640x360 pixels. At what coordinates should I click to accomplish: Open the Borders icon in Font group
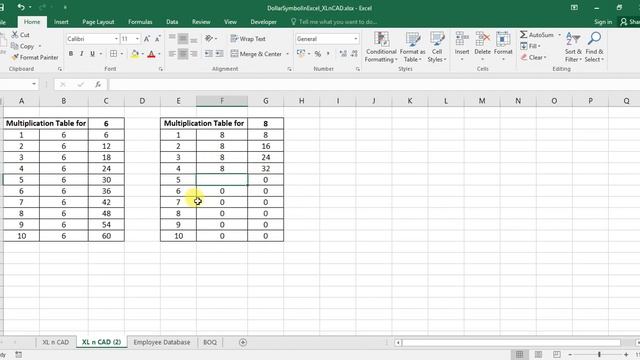(x=113, y=54)
